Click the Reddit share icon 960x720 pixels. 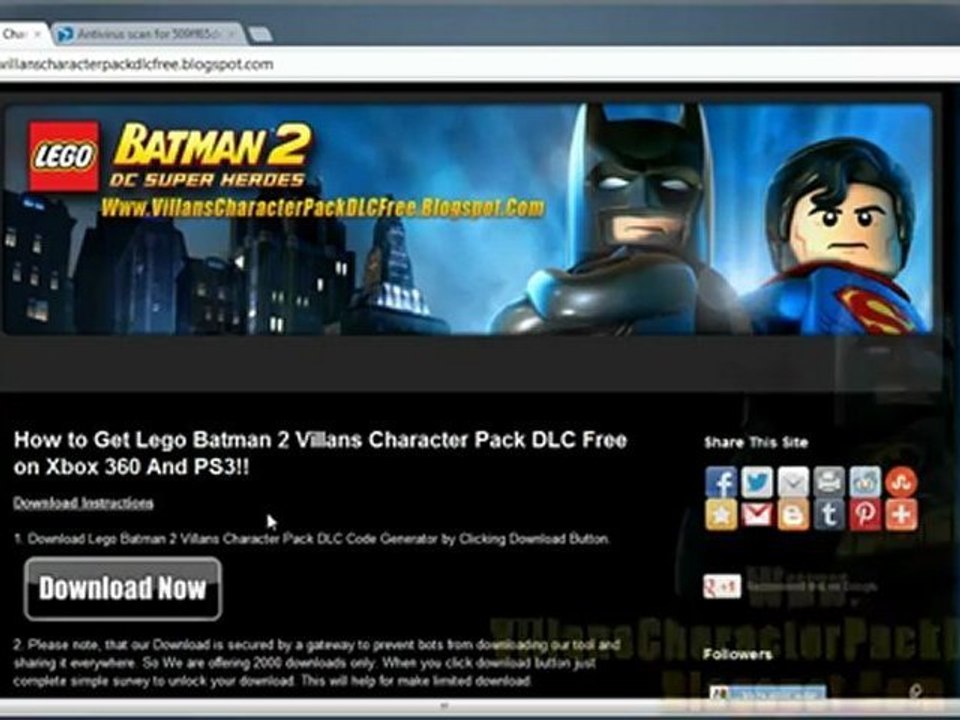coord(865,482)
